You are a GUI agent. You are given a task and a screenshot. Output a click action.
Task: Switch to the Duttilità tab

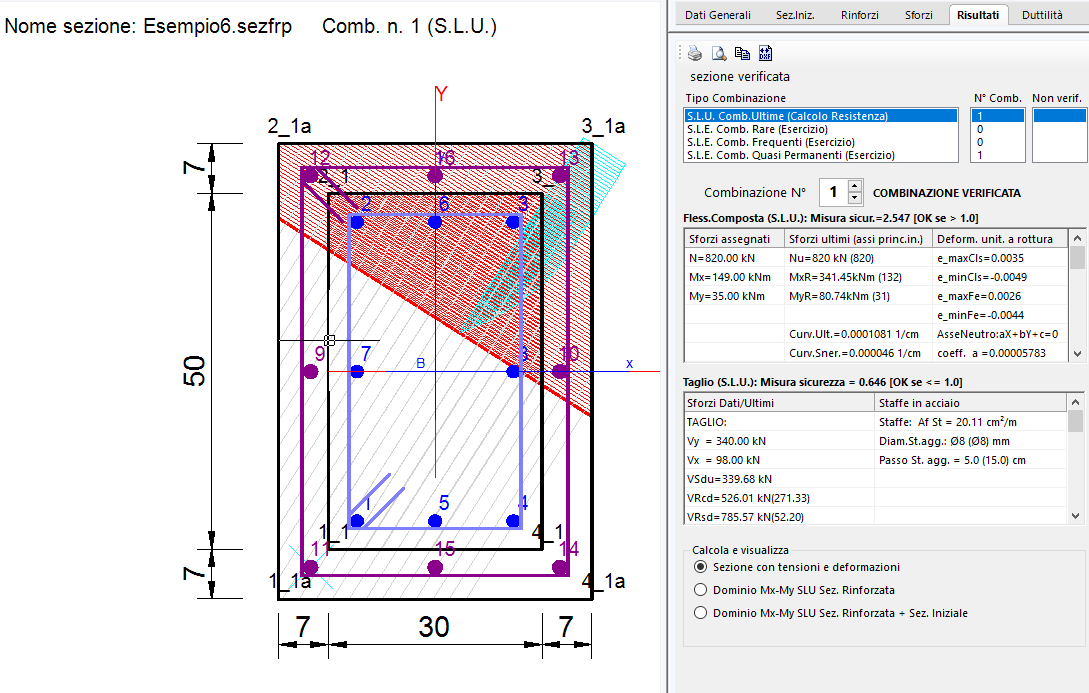1042,15
